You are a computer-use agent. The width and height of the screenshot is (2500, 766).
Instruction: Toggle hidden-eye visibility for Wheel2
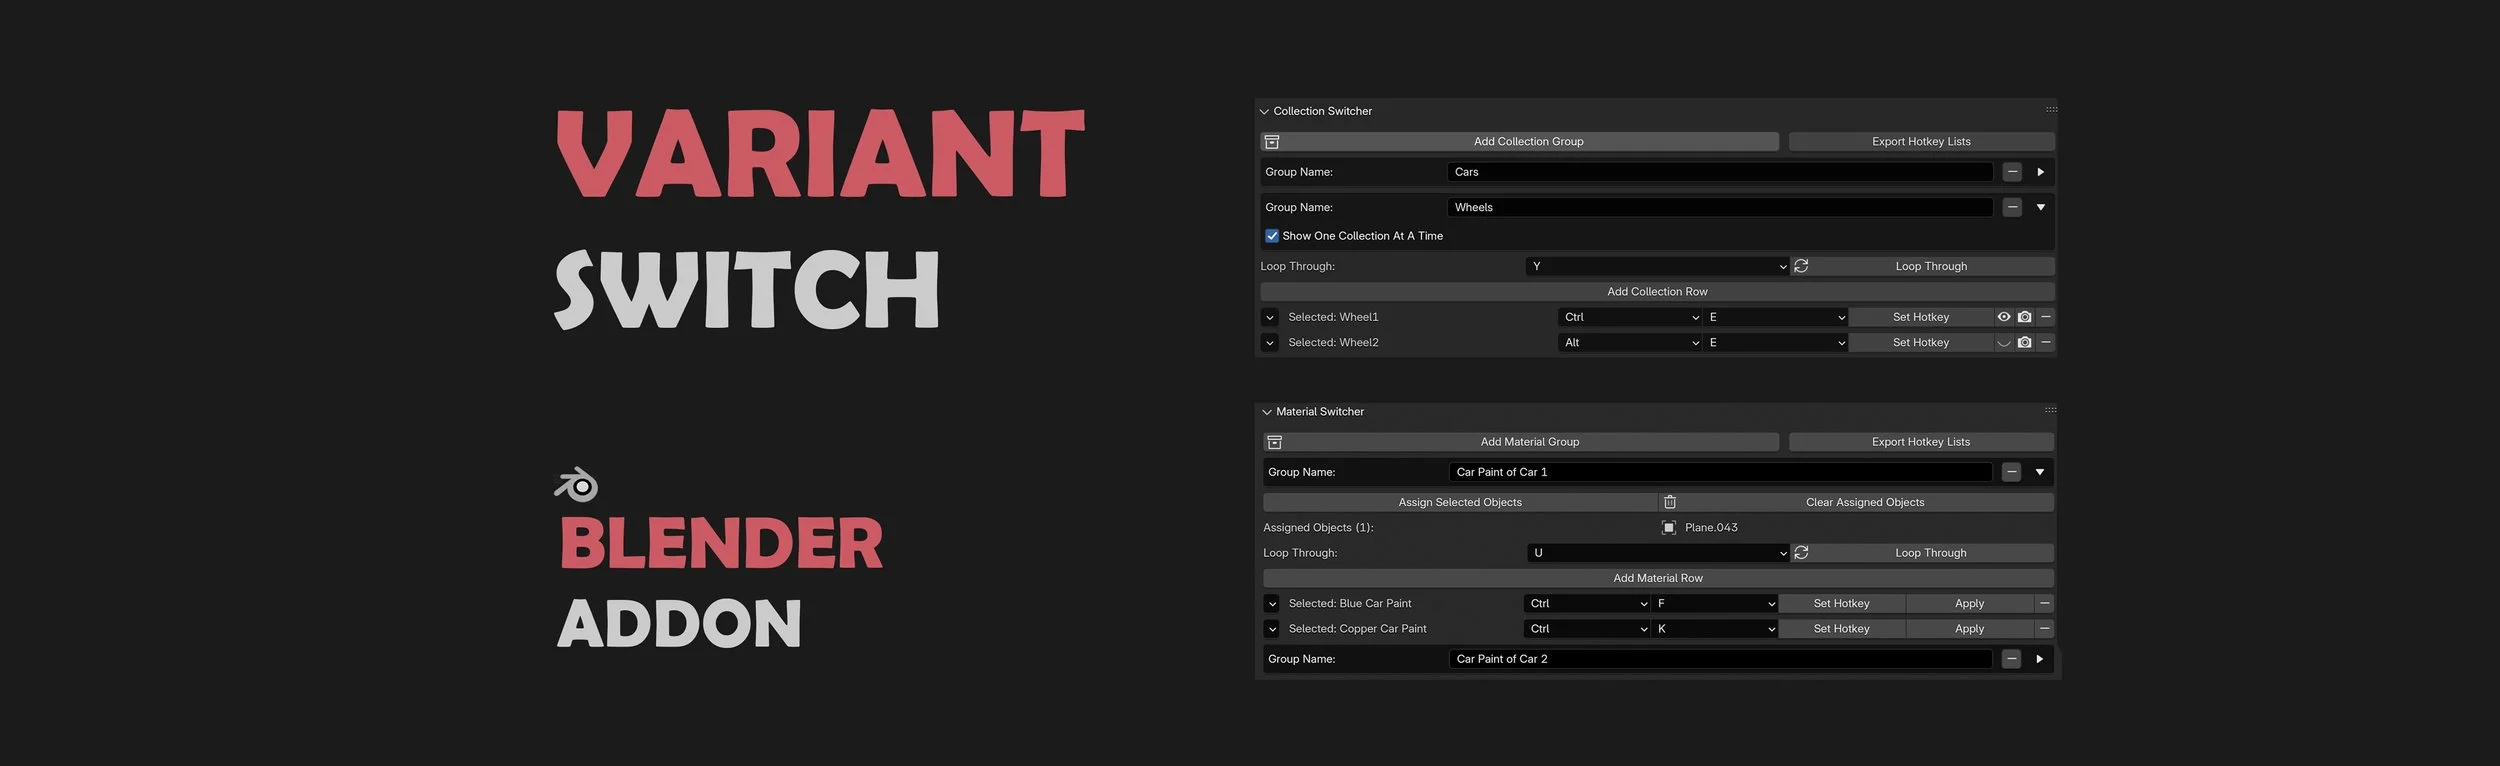coord(2004,343)
